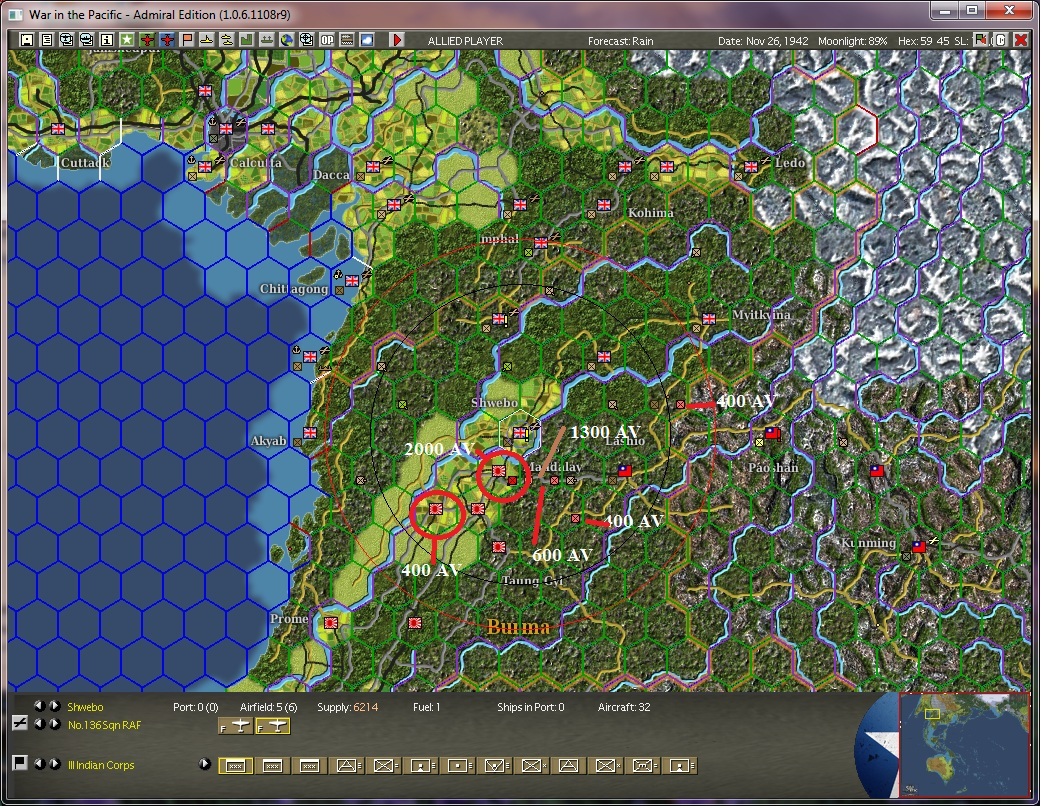Click the green star toolbar icon
This screenshot has width=1044, height=808.
coord(127,40)
